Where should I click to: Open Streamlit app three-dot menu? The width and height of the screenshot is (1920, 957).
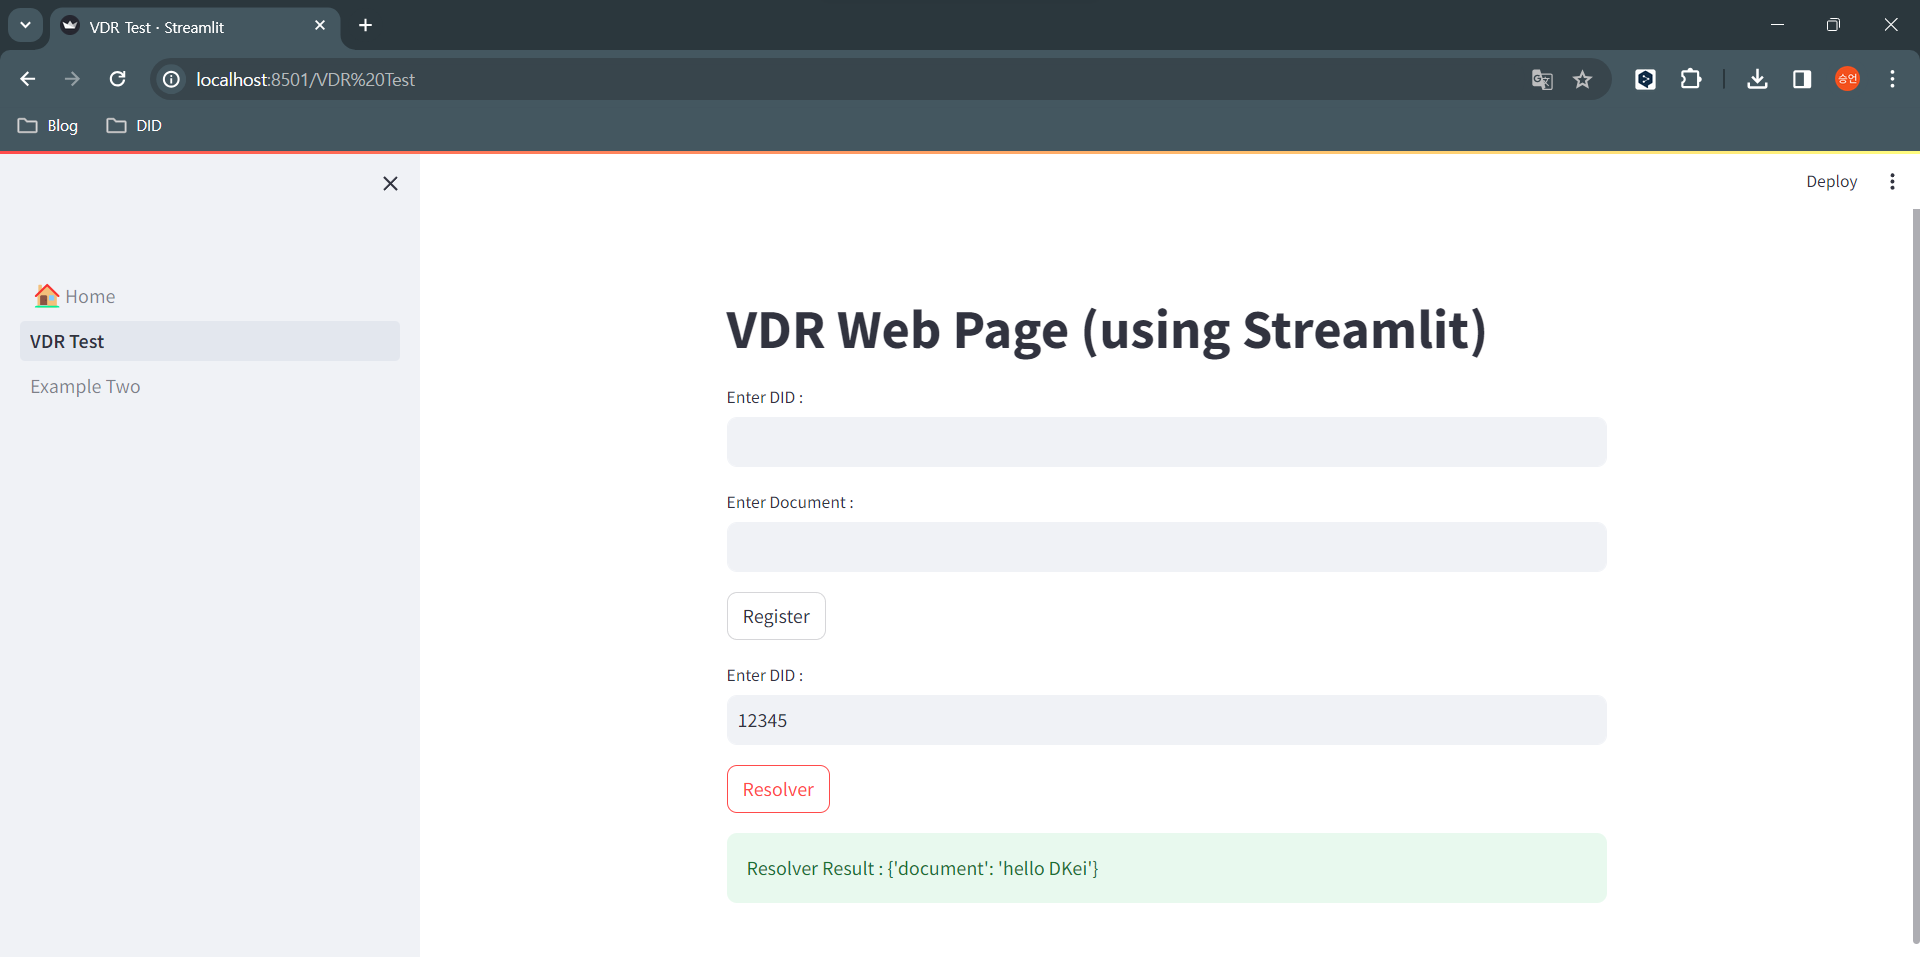coord(1892,181)
